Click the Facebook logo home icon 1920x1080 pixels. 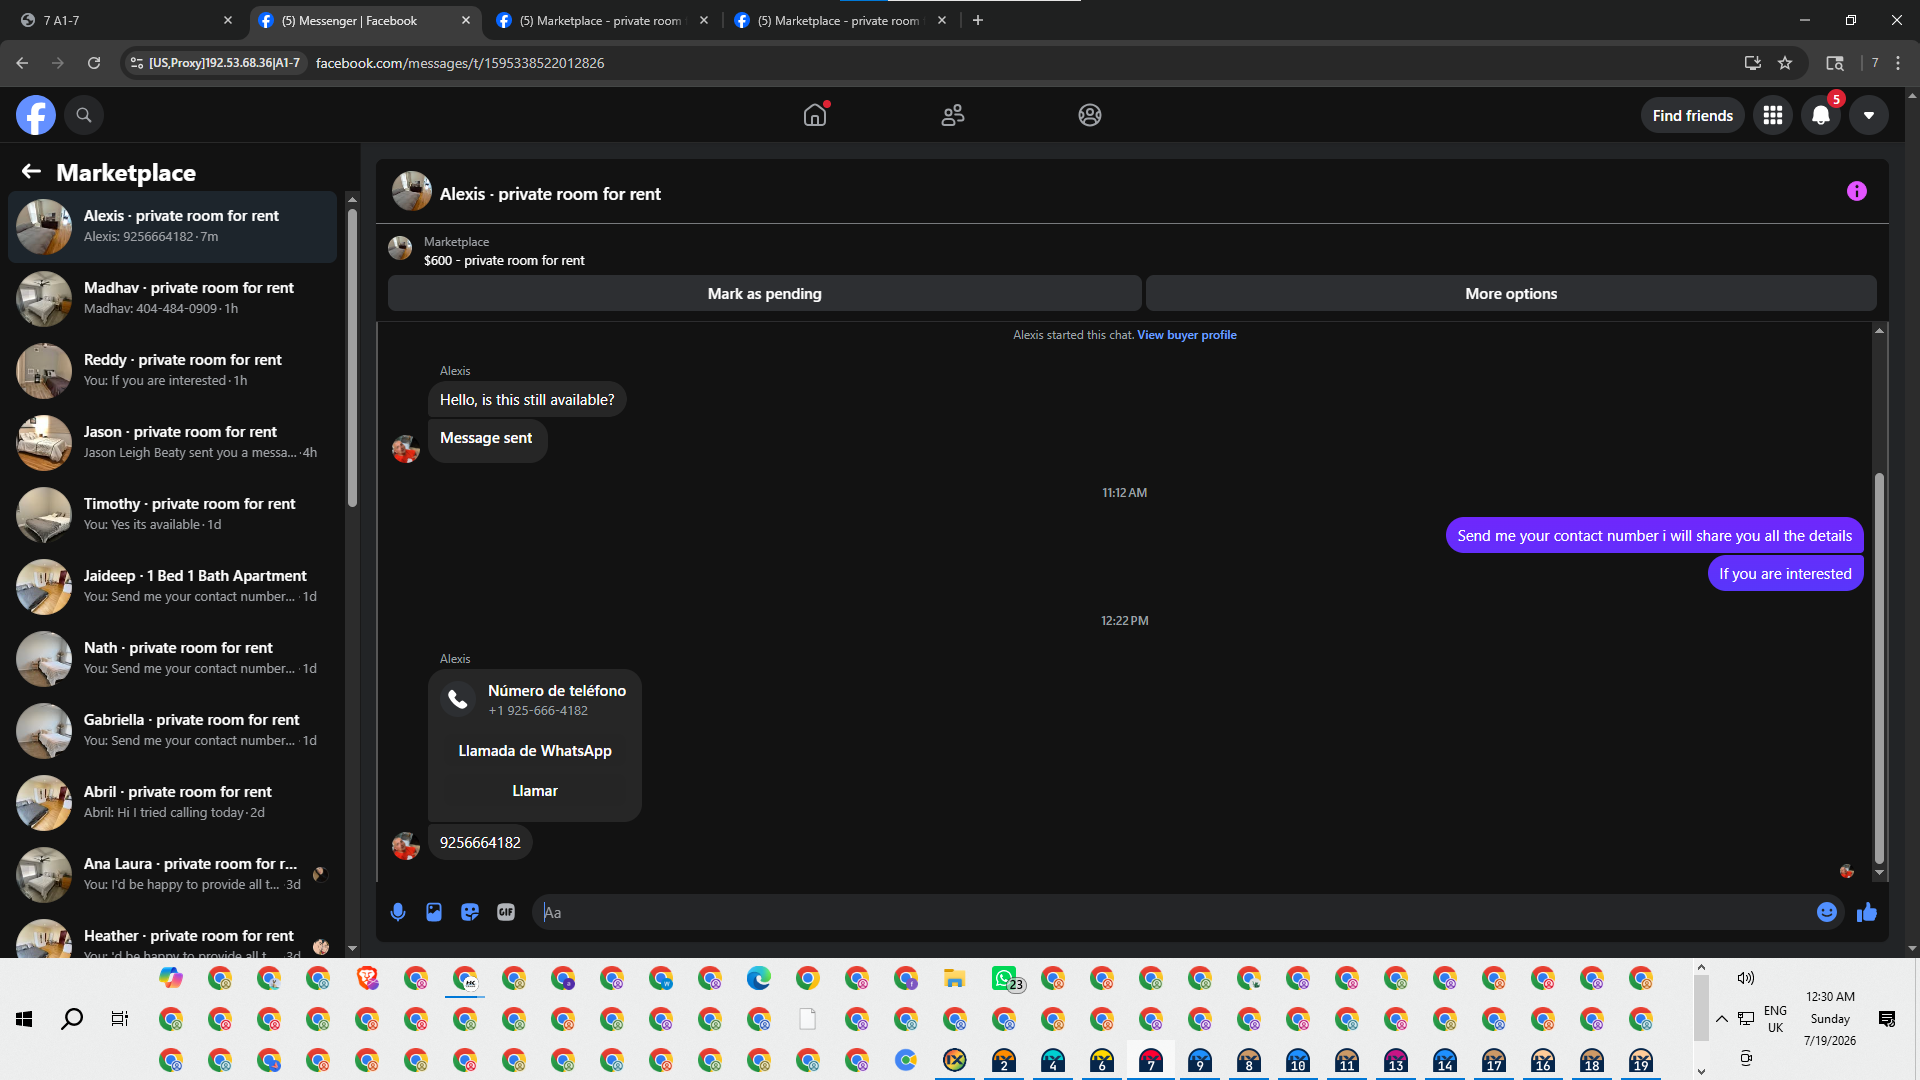click(x=36, y=115)
